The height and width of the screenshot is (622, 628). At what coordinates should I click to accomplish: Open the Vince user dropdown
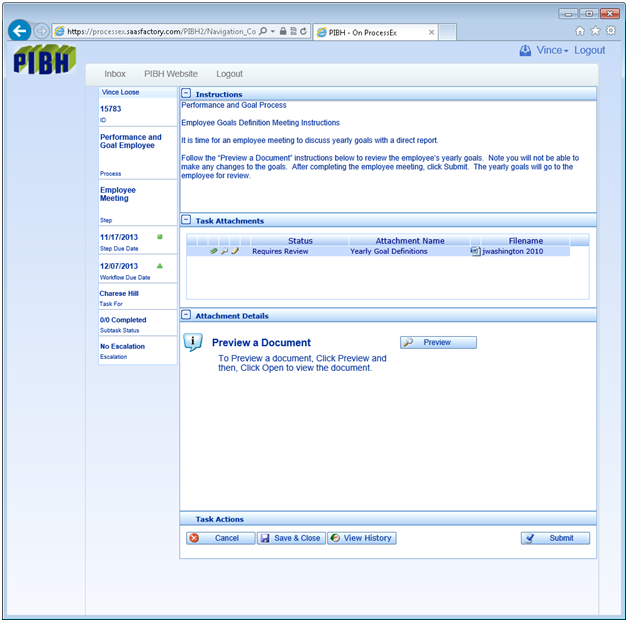click(552, 50)
